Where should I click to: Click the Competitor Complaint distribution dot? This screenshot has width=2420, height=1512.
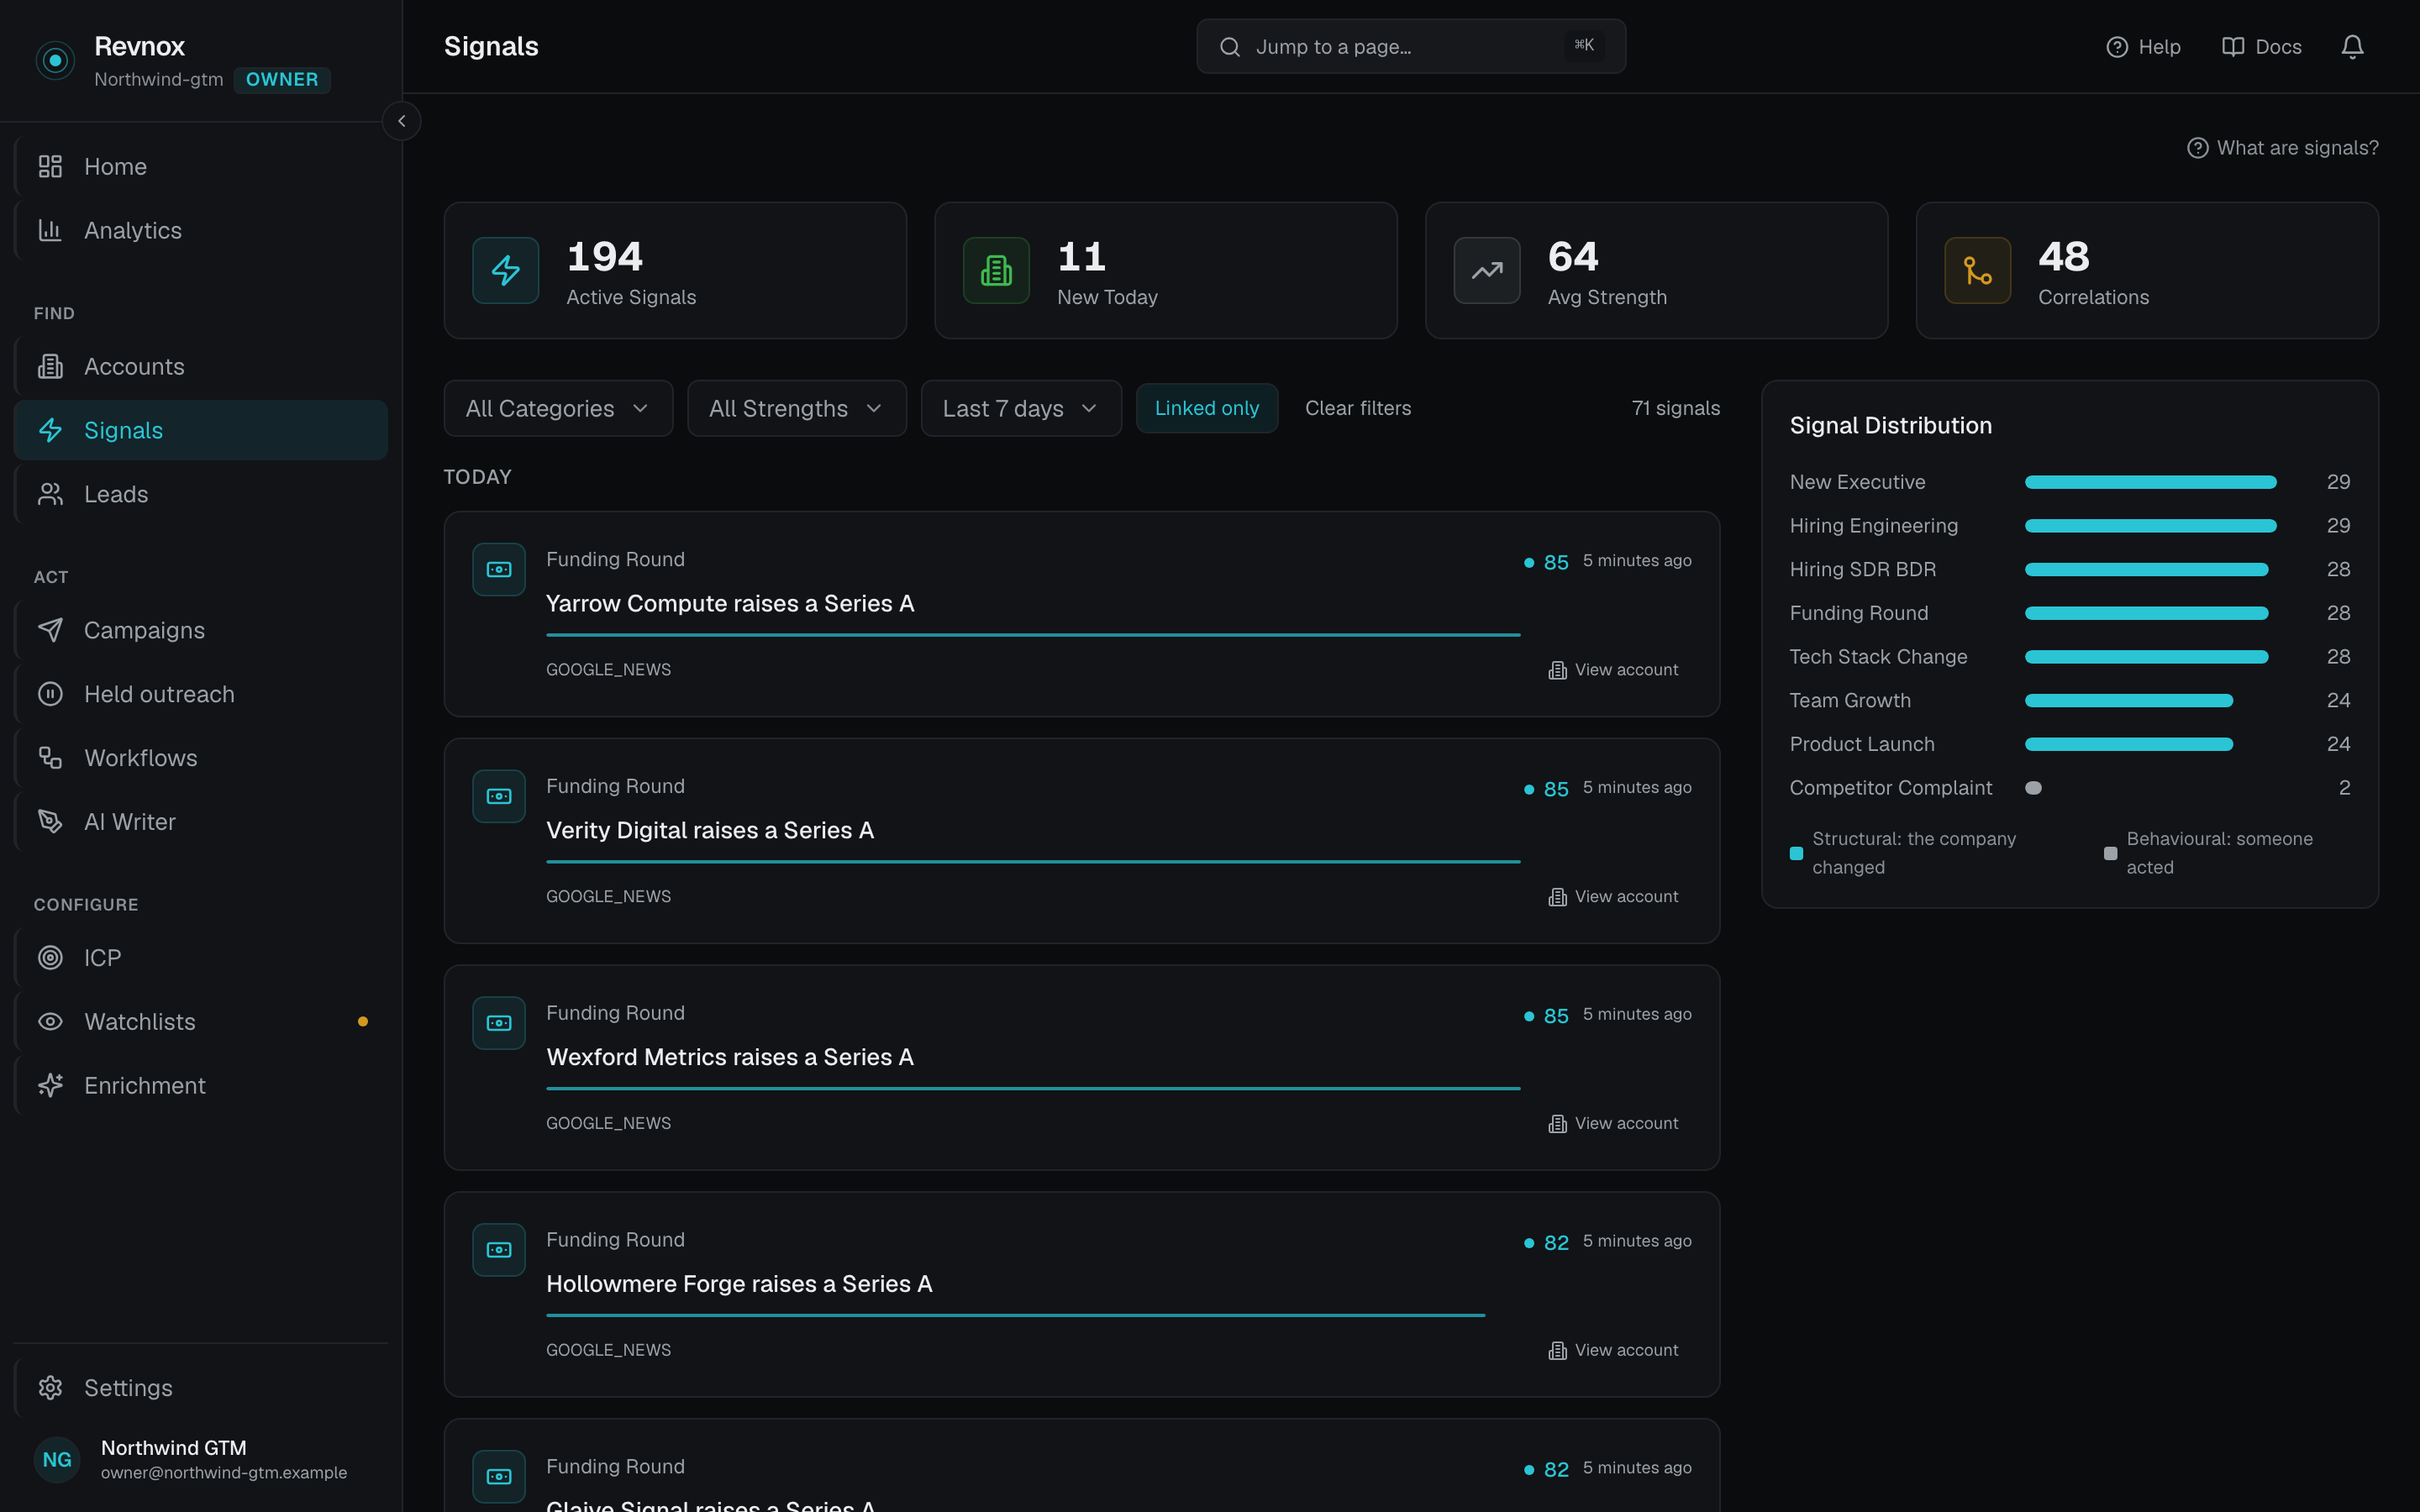pos(2033,788)
